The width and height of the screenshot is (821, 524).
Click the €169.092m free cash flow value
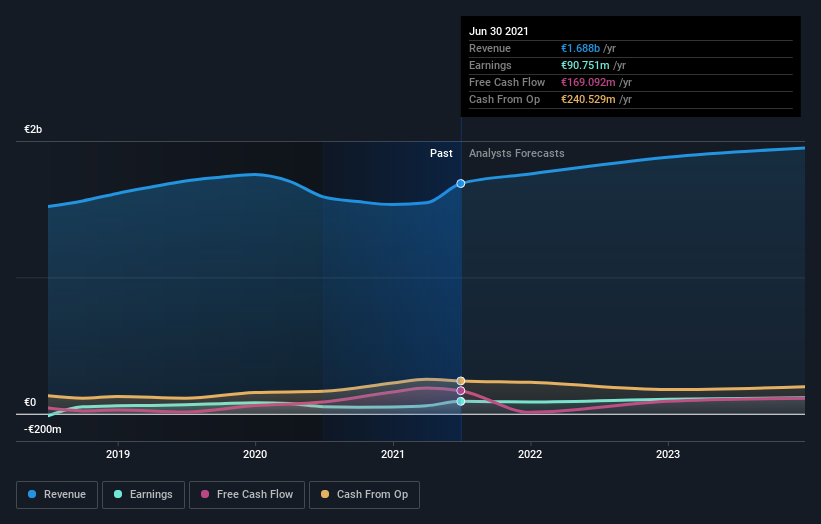tap(588, 82)
